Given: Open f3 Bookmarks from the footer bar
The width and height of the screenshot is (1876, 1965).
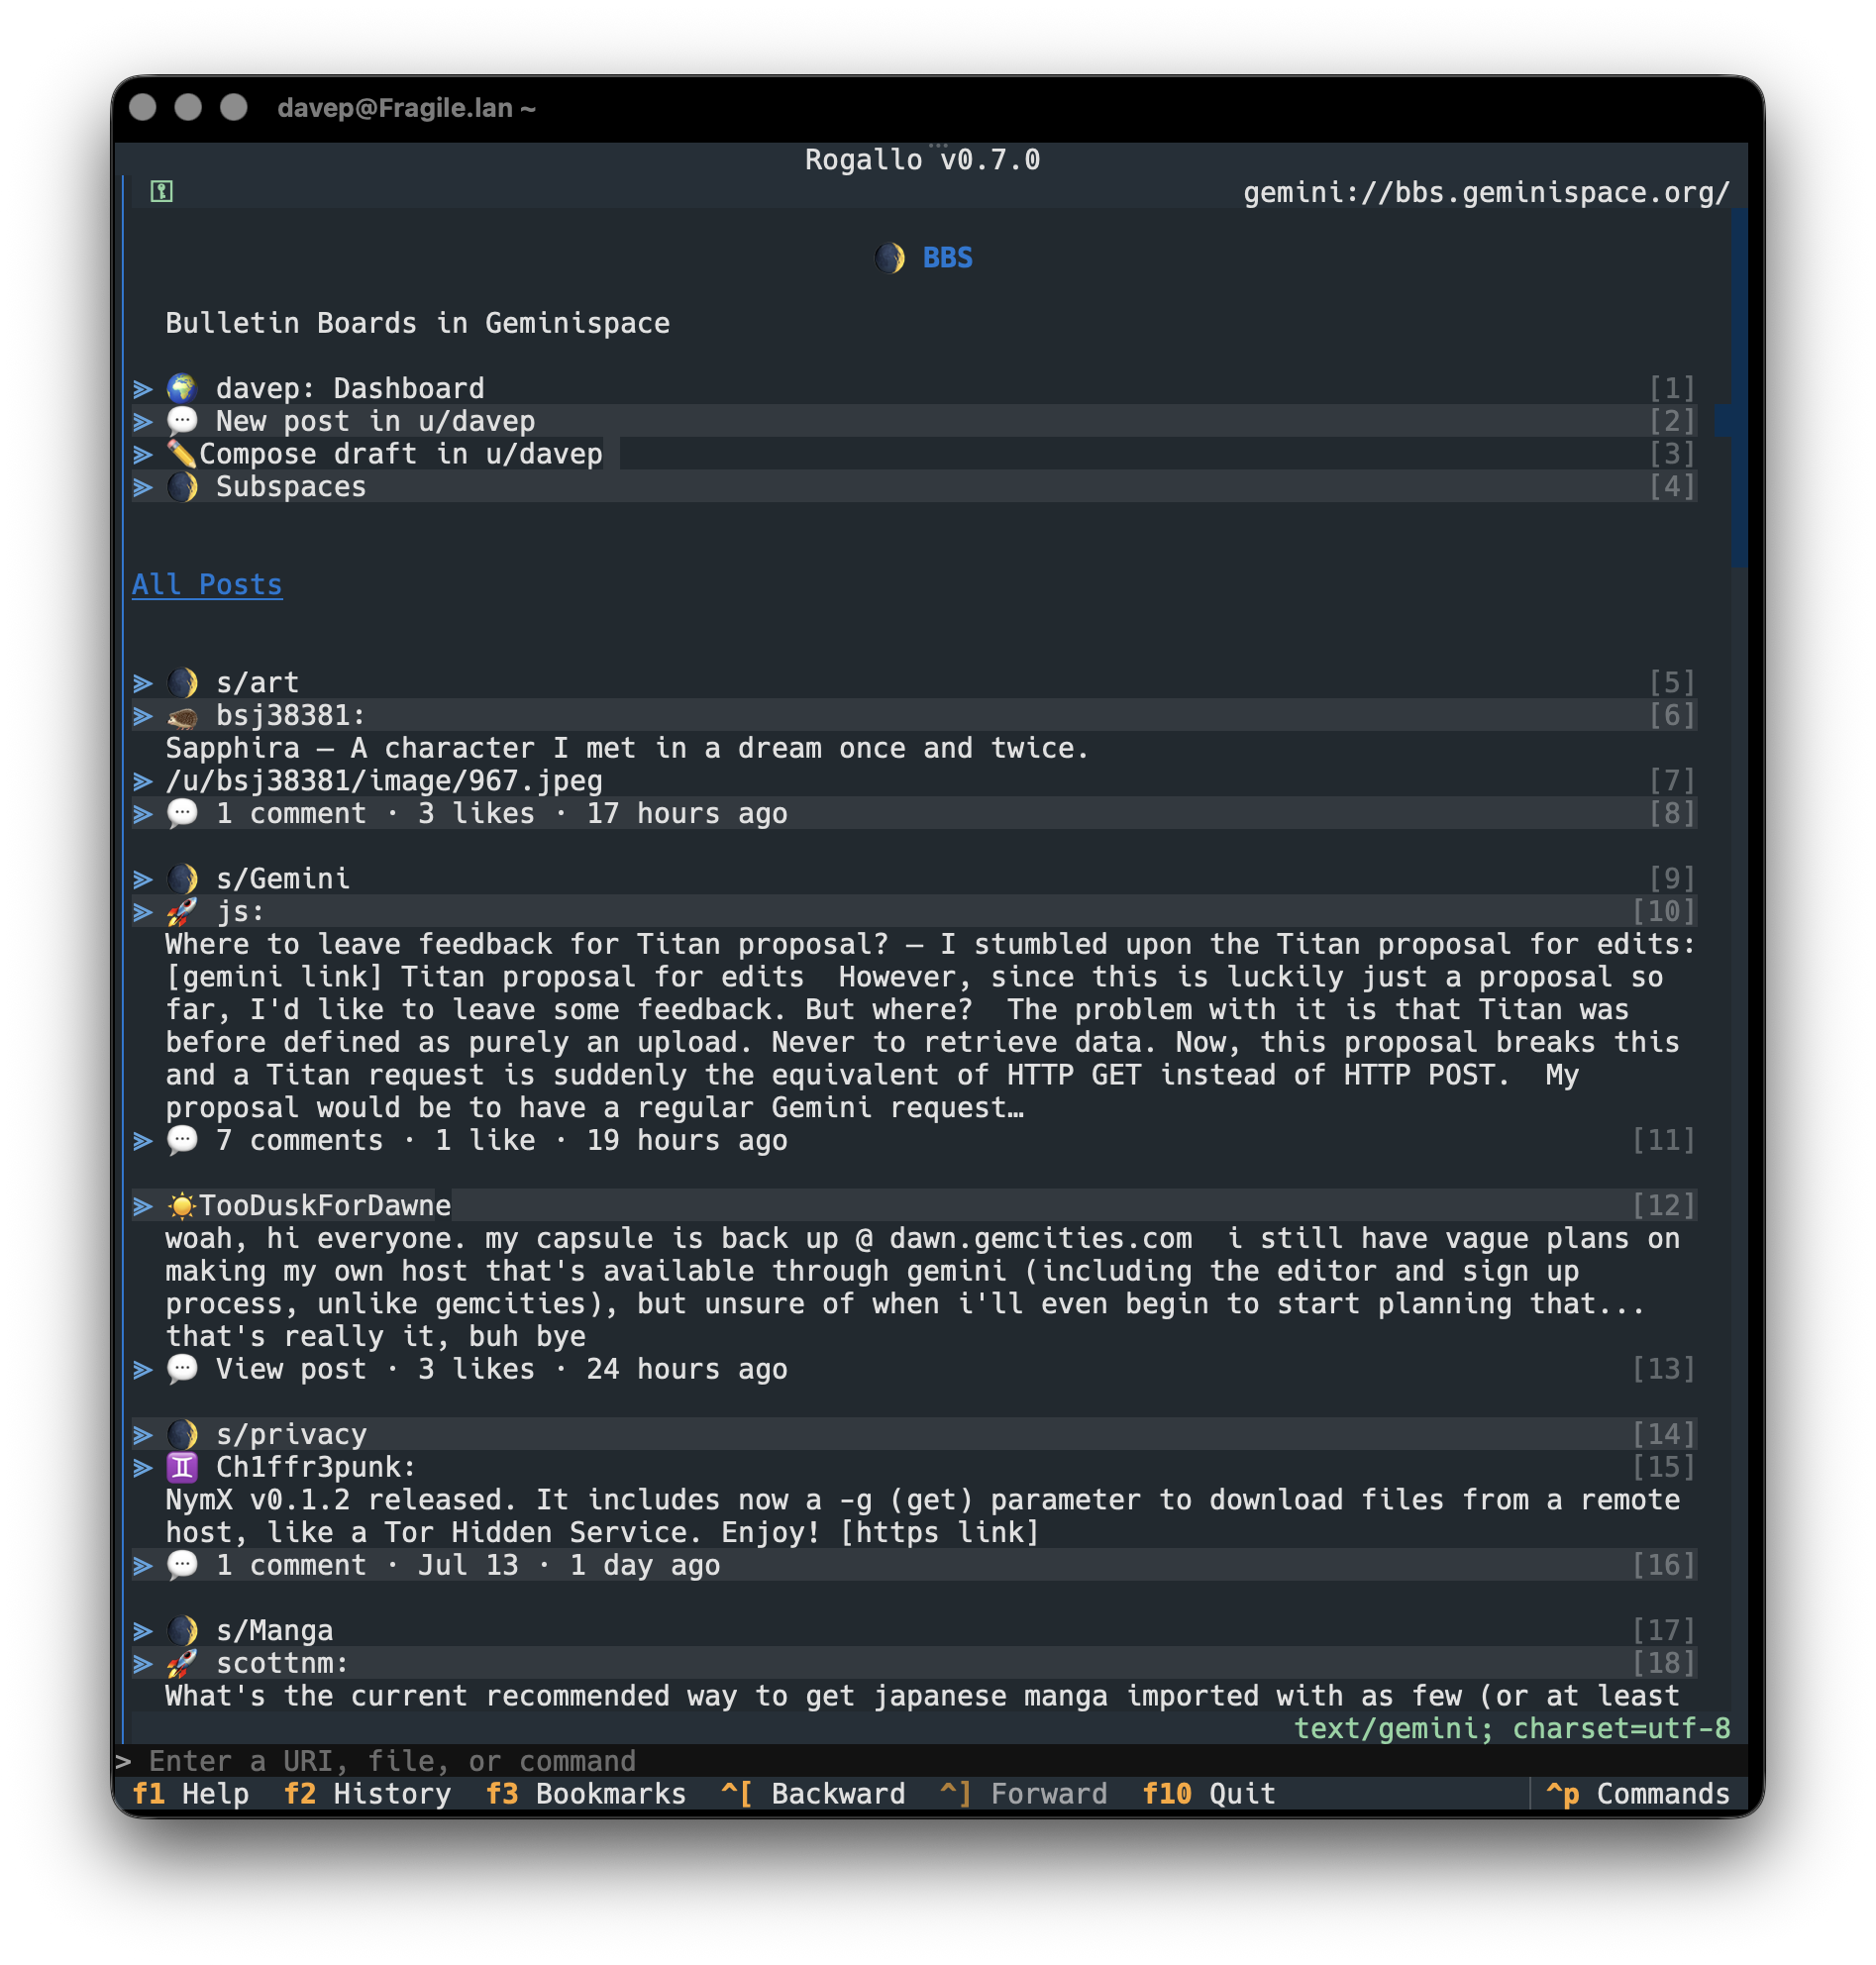Looking at the screenshot, I should [x=586, y=1793].
